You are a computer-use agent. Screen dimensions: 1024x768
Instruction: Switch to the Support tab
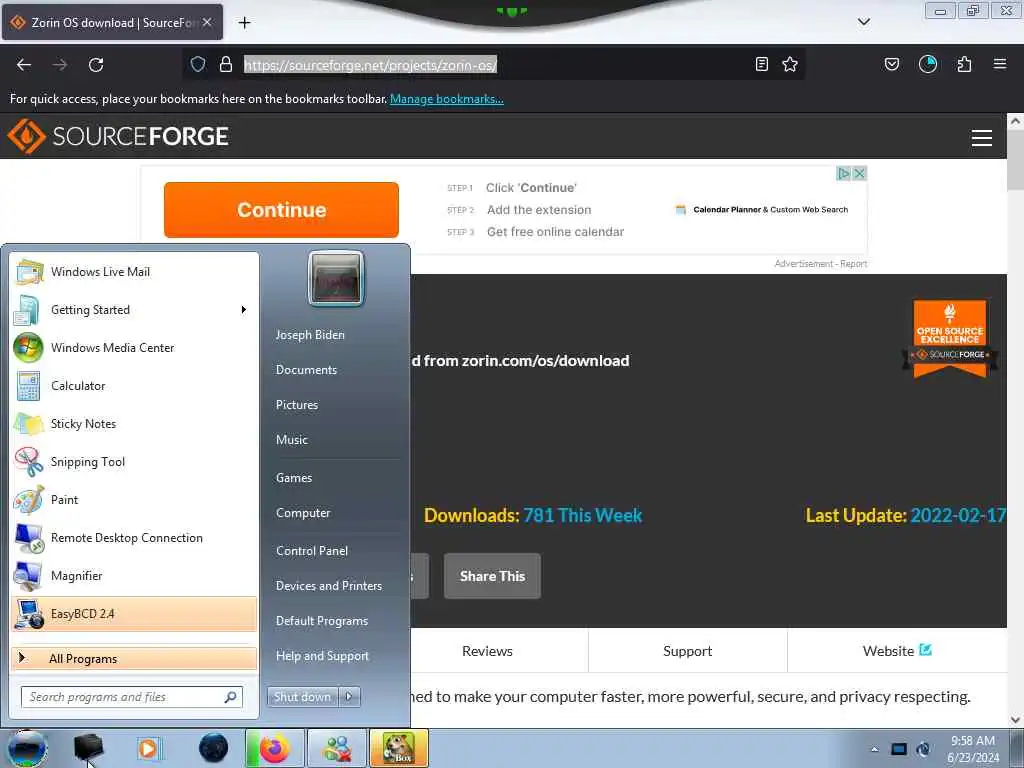(x=688, y=651)
